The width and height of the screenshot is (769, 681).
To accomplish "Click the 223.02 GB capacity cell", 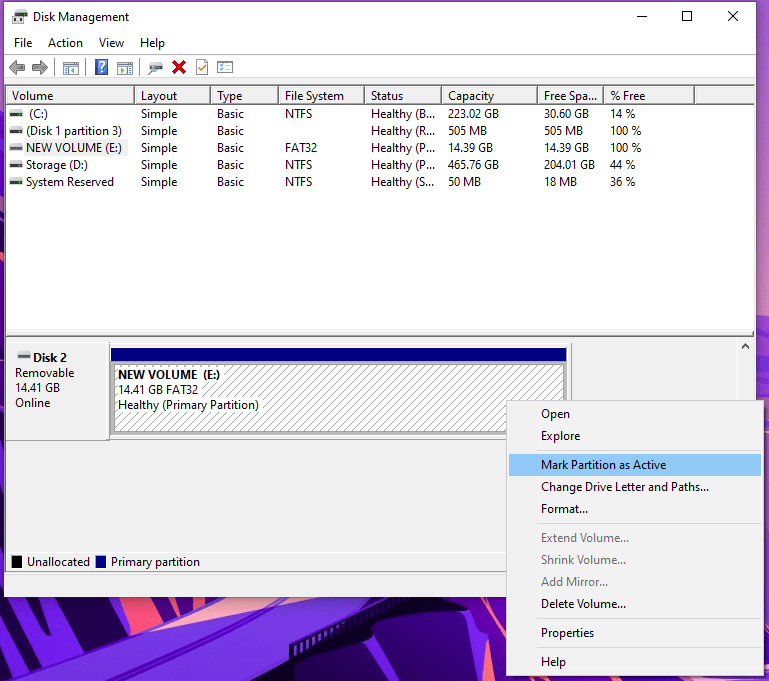I will coord(473,114).
